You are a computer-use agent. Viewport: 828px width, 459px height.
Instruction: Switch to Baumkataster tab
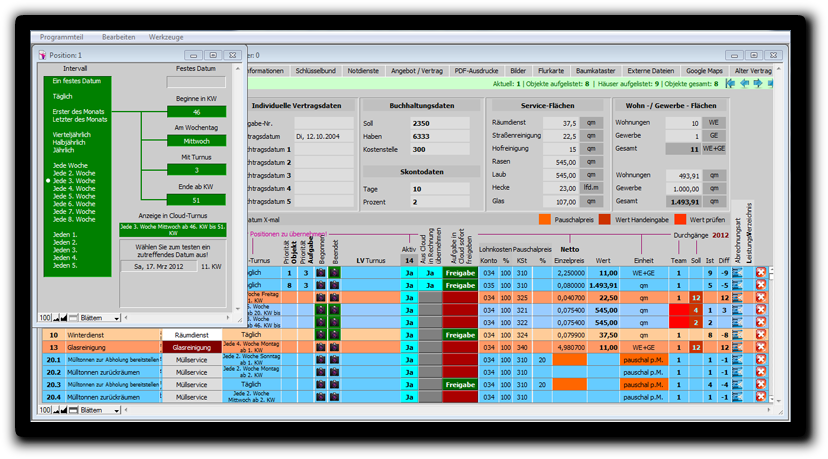pyautogui.click(x=595, y=71)
